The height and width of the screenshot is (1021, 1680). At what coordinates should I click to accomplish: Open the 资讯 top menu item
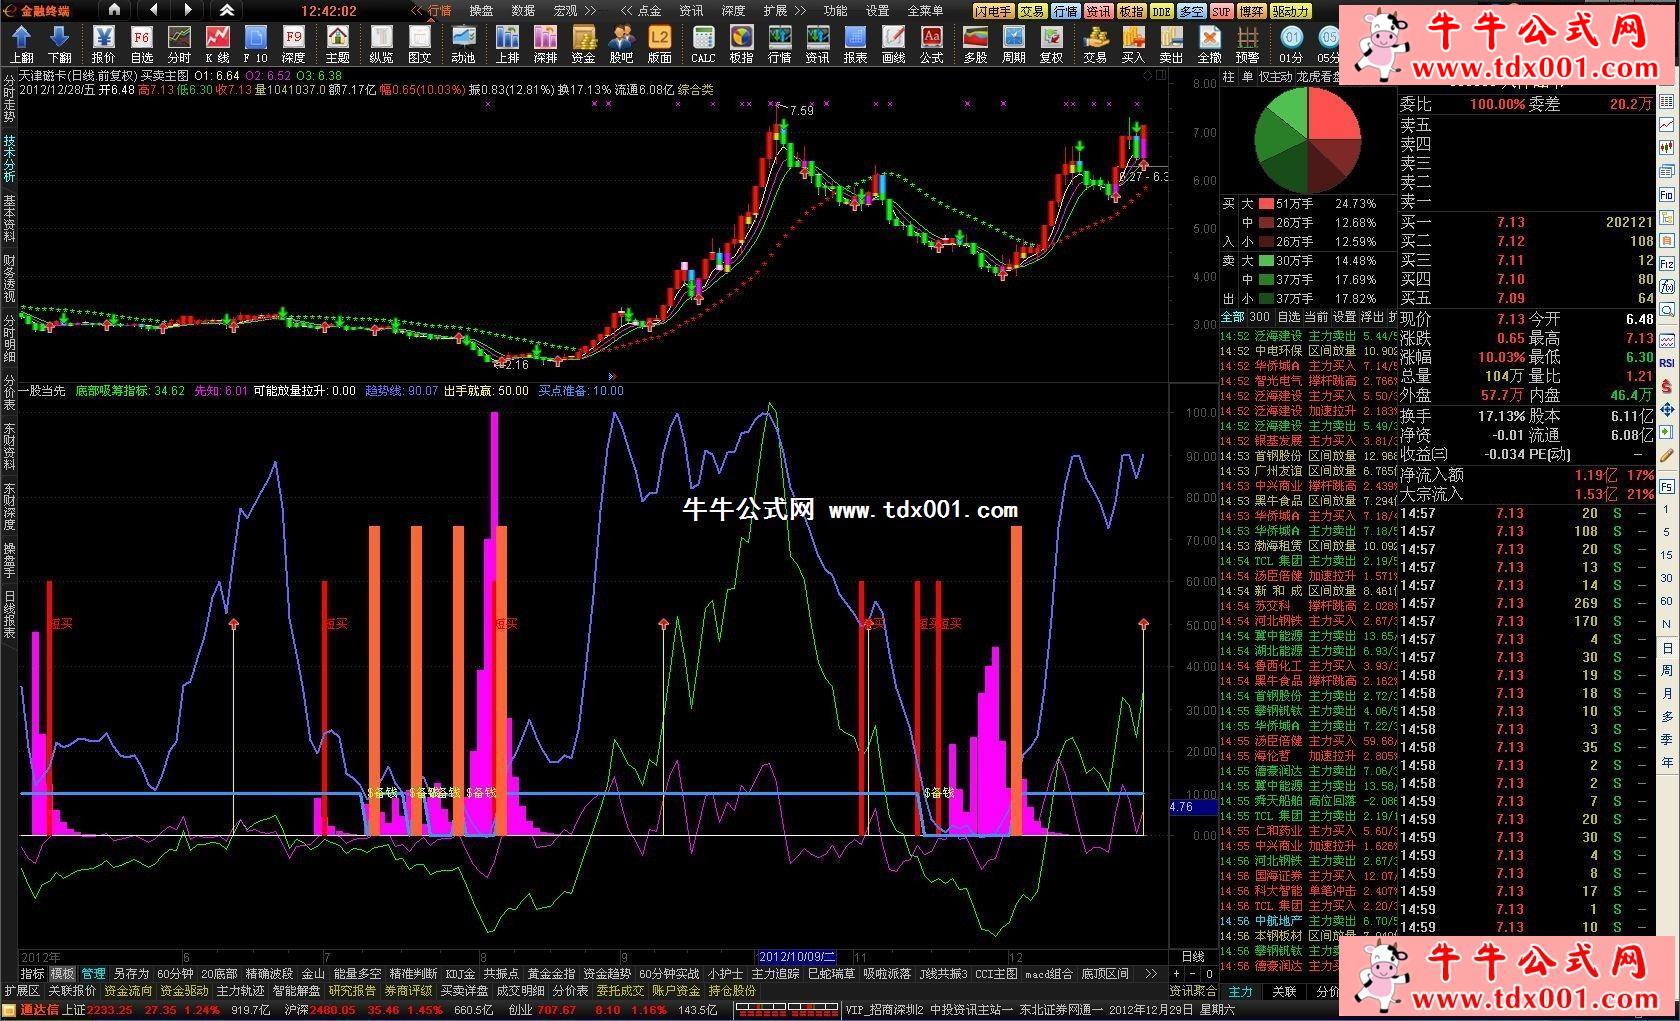point(692,11)
